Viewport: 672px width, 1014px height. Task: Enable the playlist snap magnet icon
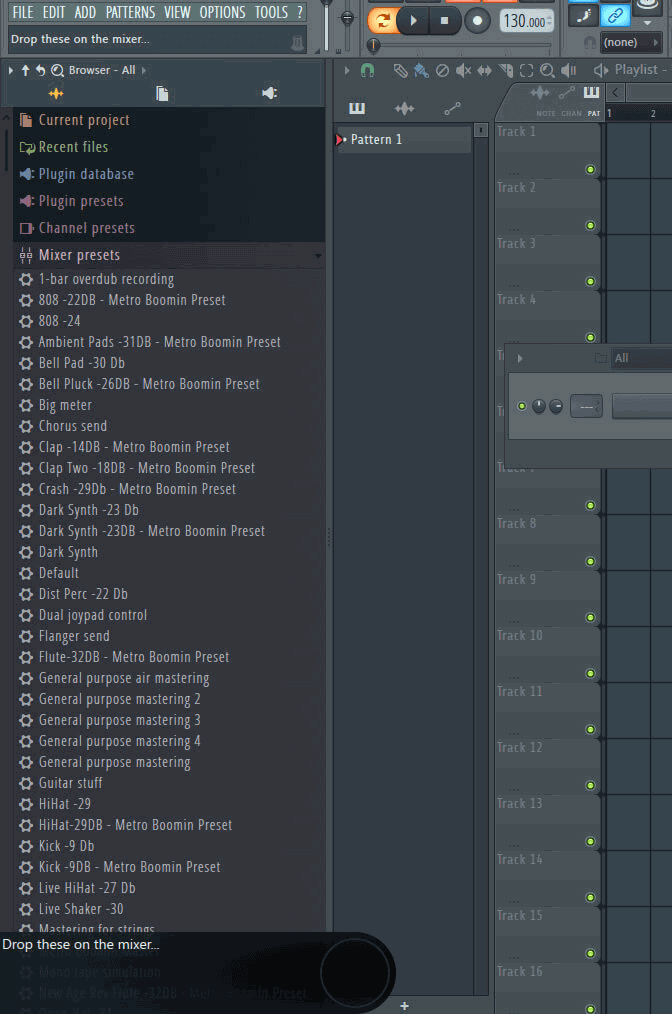(367, 70)
